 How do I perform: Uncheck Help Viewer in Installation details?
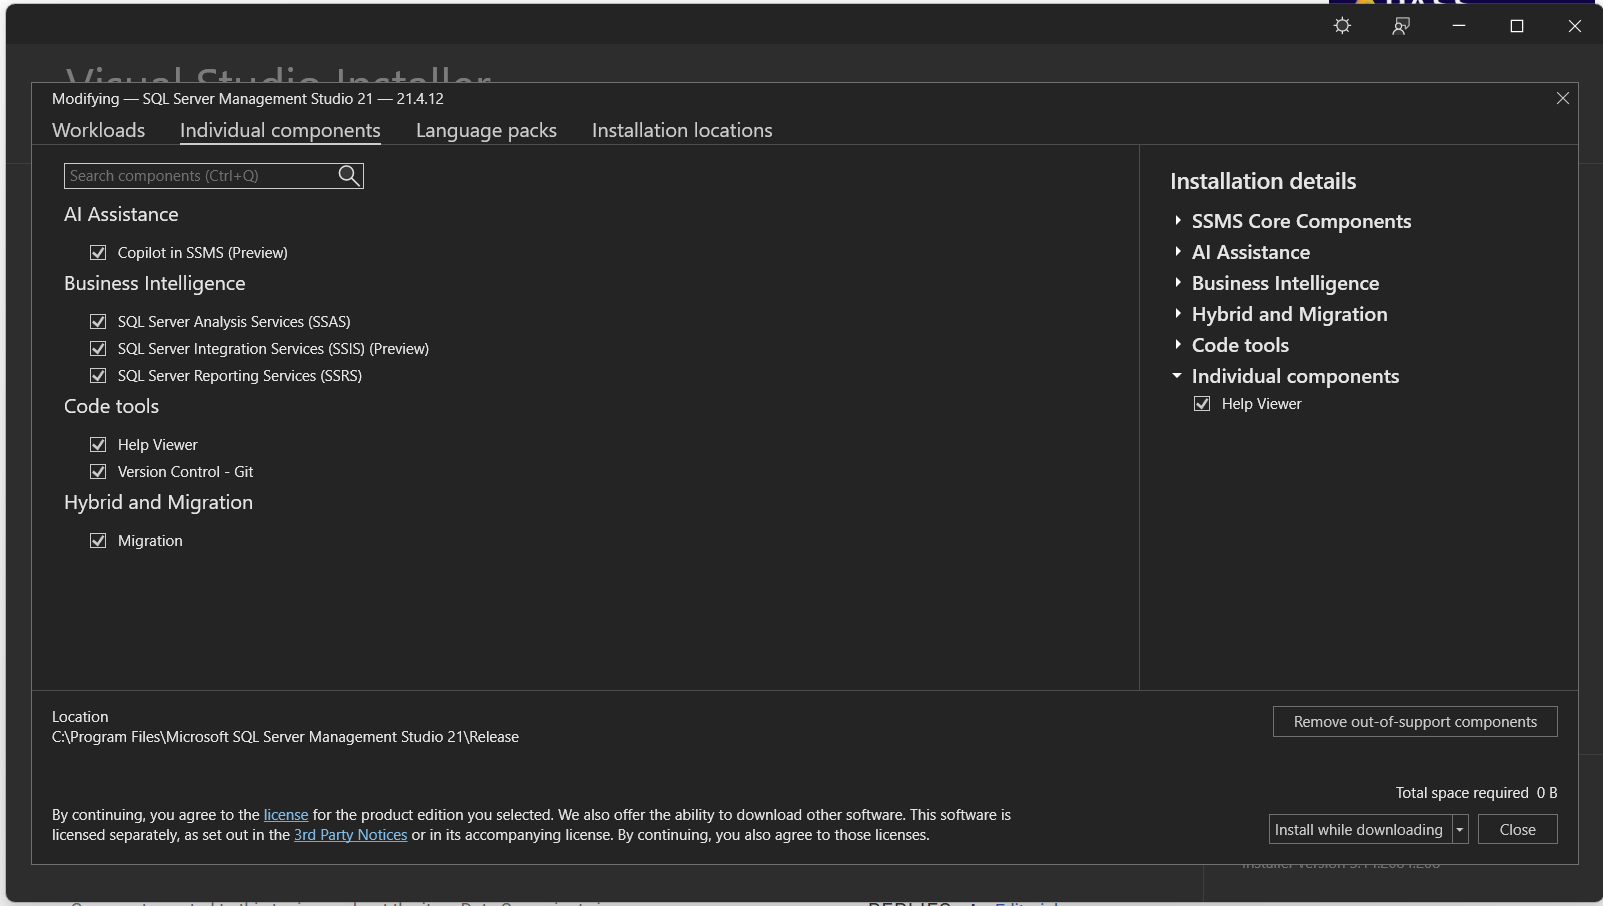click(1202, 404)
